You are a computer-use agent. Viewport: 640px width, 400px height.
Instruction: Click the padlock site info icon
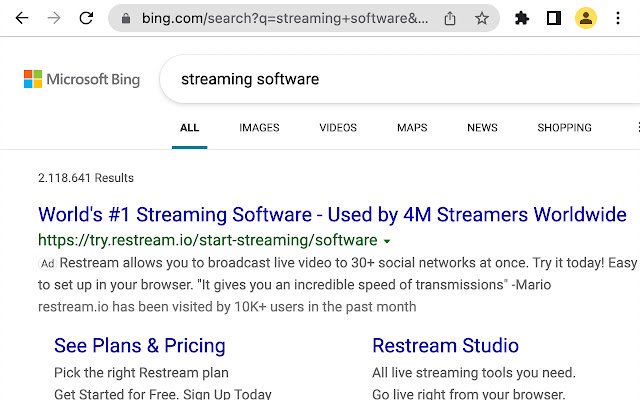pos(126,18)
